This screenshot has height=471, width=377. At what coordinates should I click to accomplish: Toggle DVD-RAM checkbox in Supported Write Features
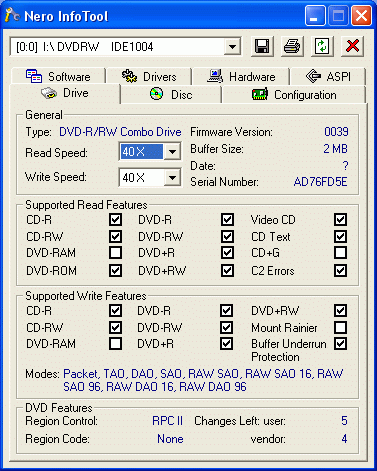coord(115,344)
